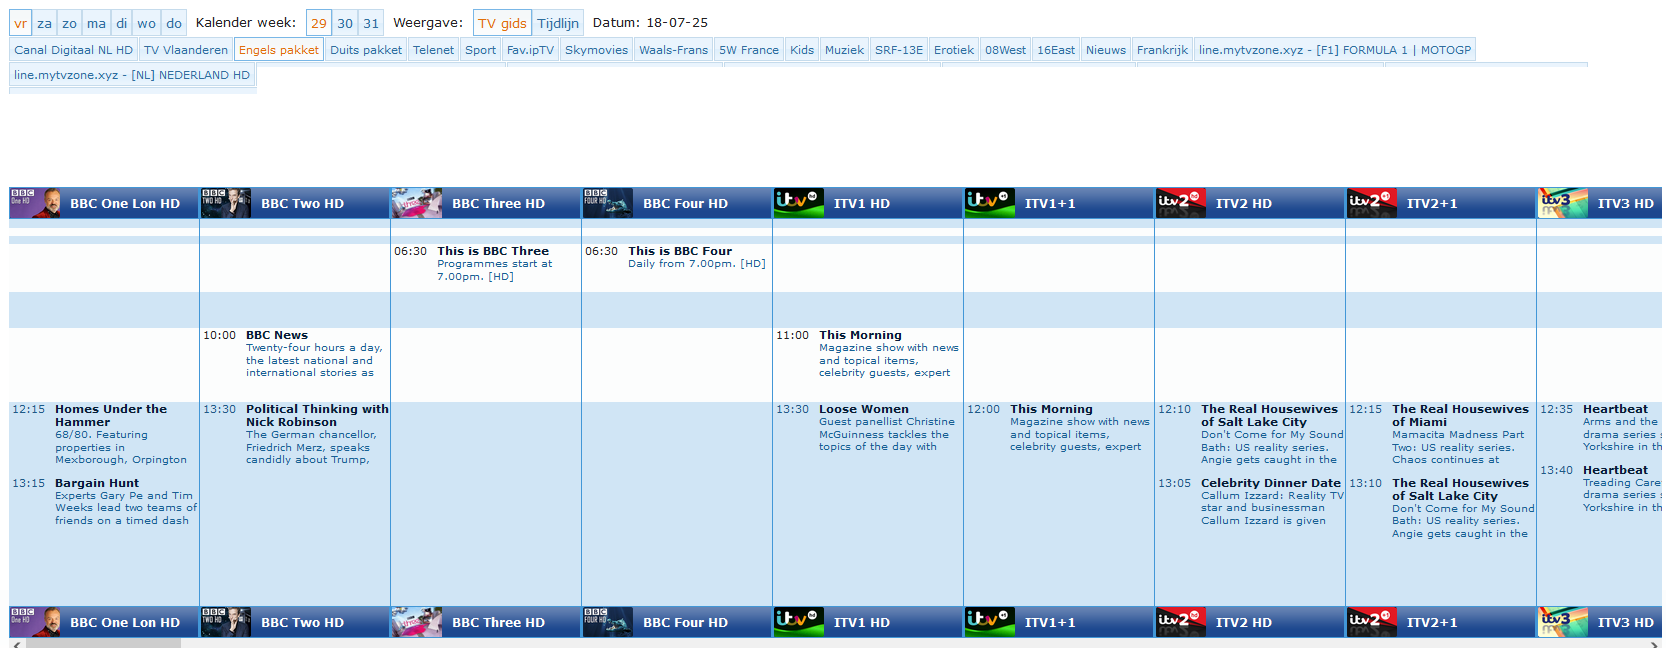Open the Loose Women programme
1666x648 pixels.
pyautogui.click(x=864, y=409)
